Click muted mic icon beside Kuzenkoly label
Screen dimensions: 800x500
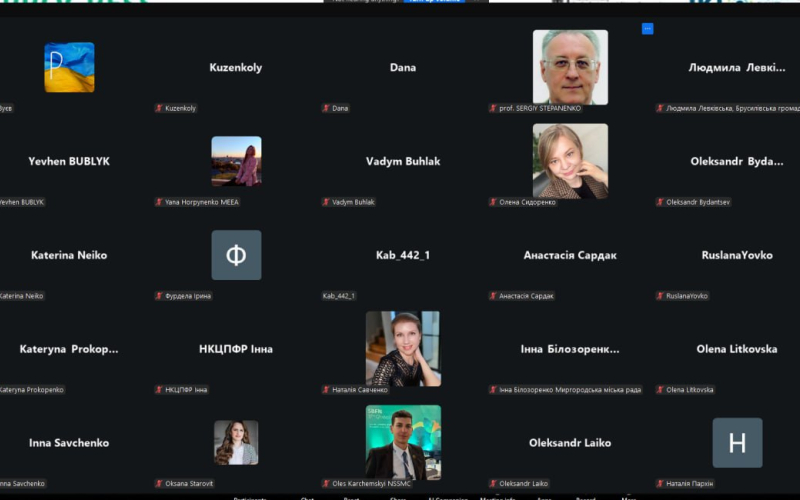pyautogui.click(x=159, y=108)
